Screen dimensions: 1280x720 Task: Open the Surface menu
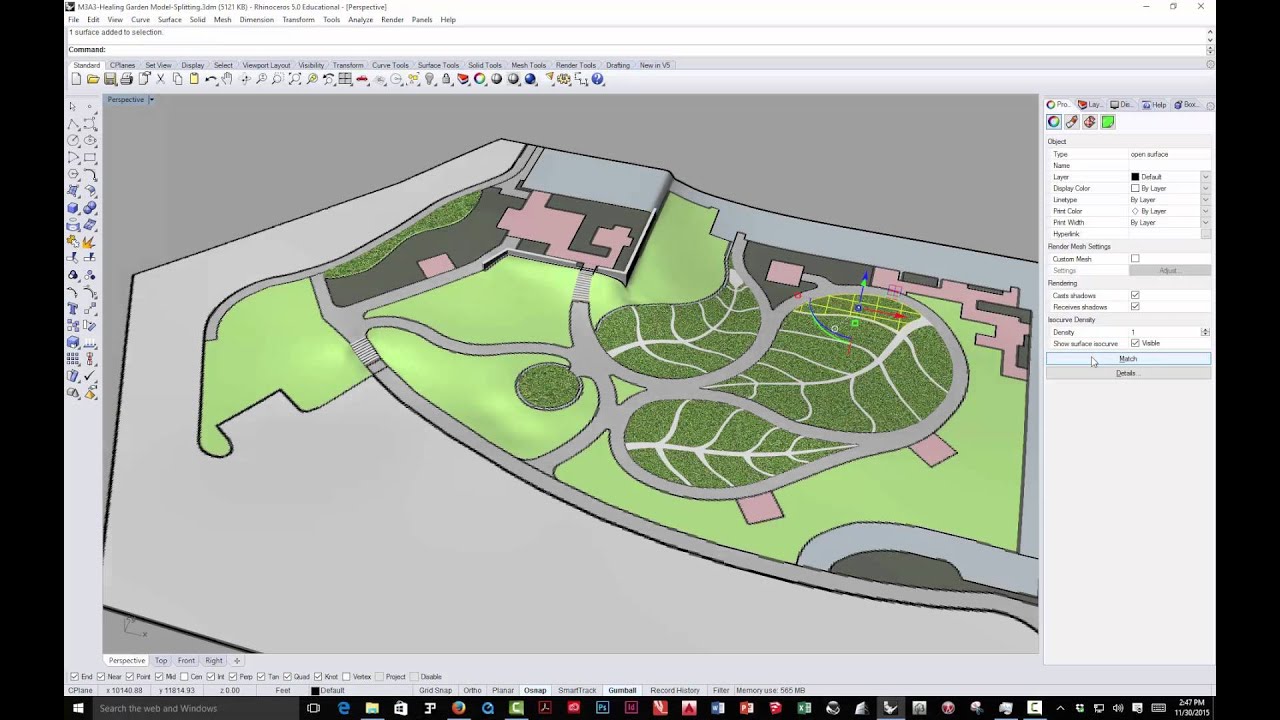pos(169,20)
